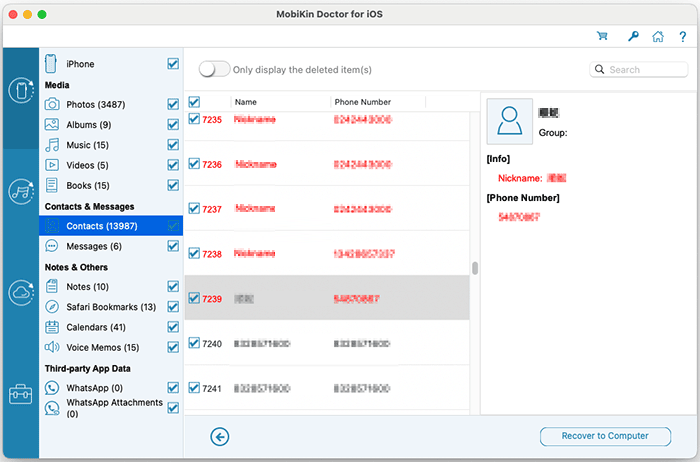The image size is (700, 462).
Task: Uncheck the checkbox for contact row 7236
Action: (x=194, y=164)
